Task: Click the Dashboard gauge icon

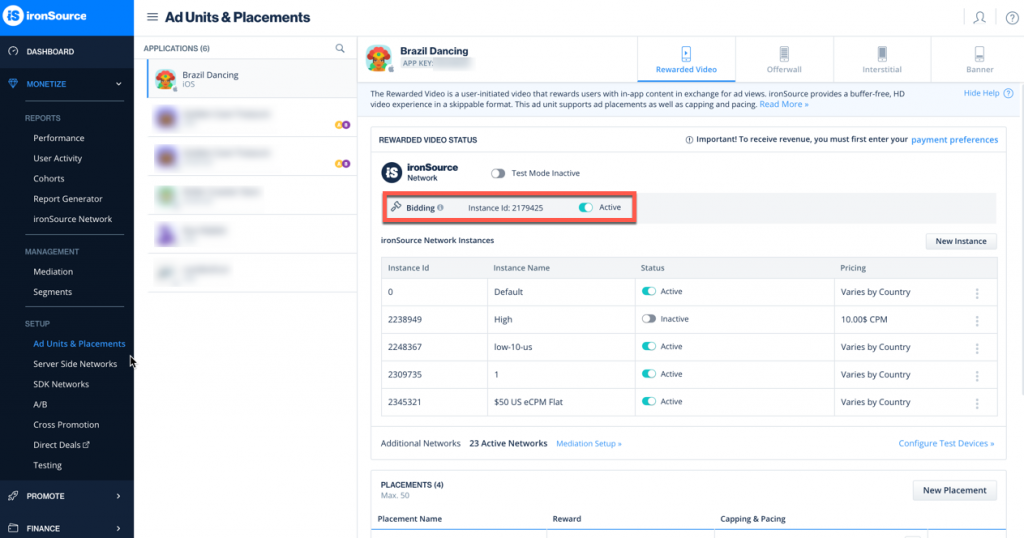Action: (x=13, y=51)
